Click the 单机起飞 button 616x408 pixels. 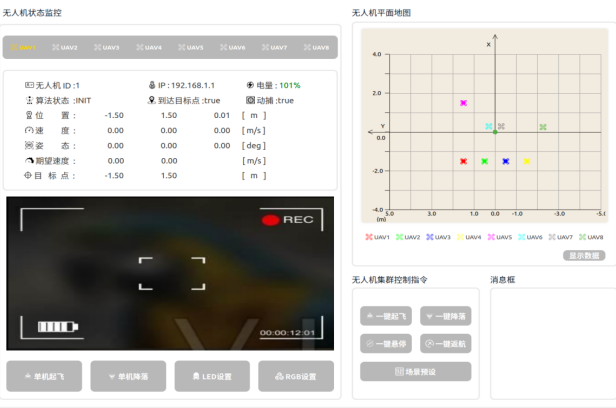click(x=44, y=376)
